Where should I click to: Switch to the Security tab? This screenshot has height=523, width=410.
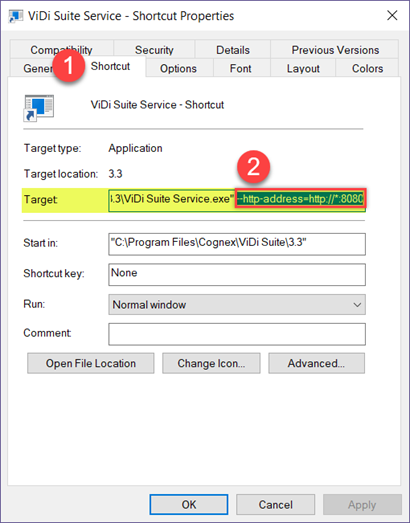[x=154, y=50]
